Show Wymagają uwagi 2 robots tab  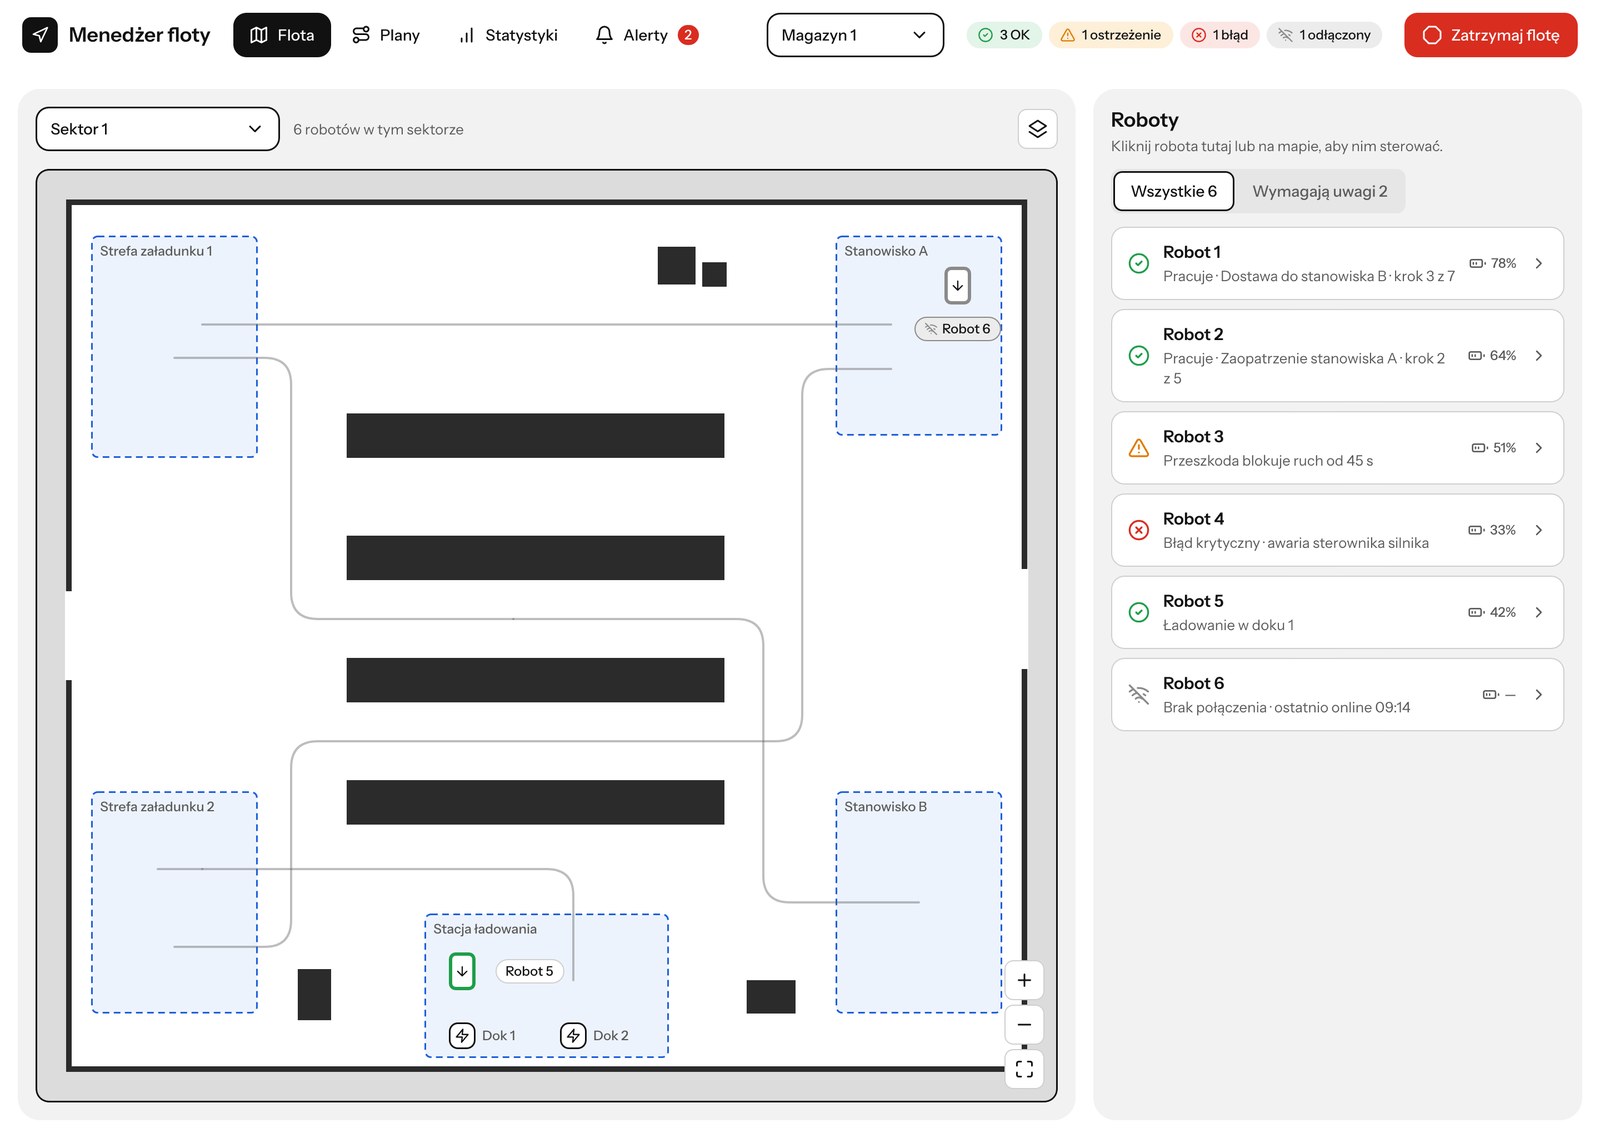[1319, 191]
